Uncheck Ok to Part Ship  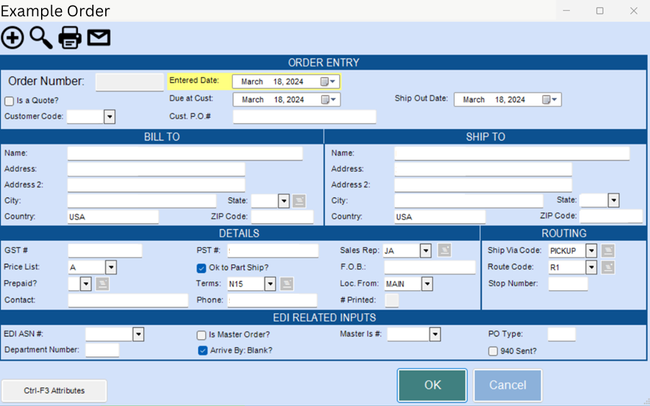pos(201,267)
